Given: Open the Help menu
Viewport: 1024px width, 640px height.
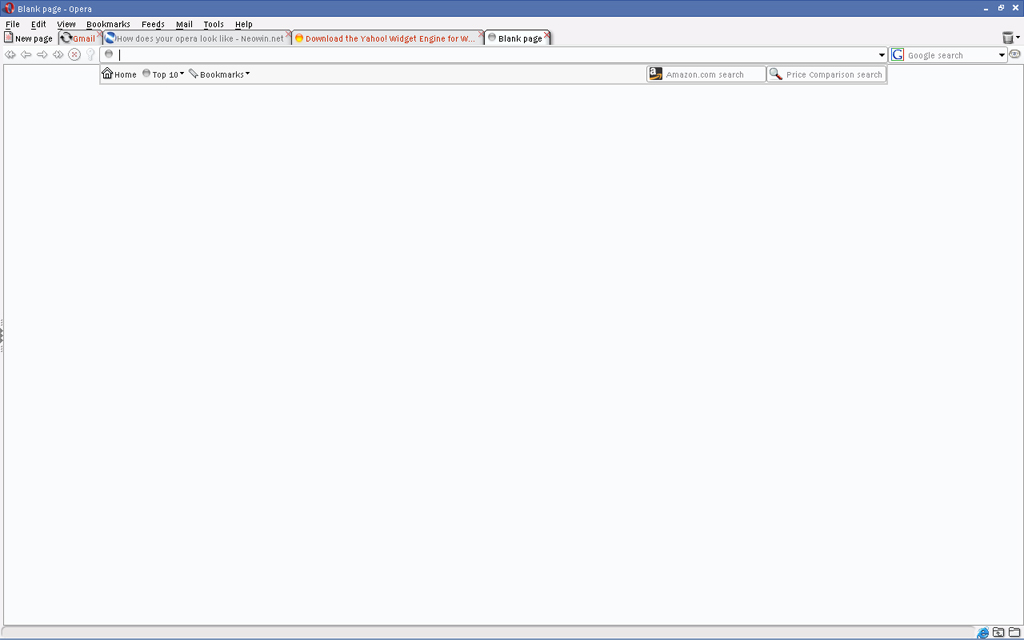Looking at the screenshot, I should pyautogui.click(x=244, y=24).
